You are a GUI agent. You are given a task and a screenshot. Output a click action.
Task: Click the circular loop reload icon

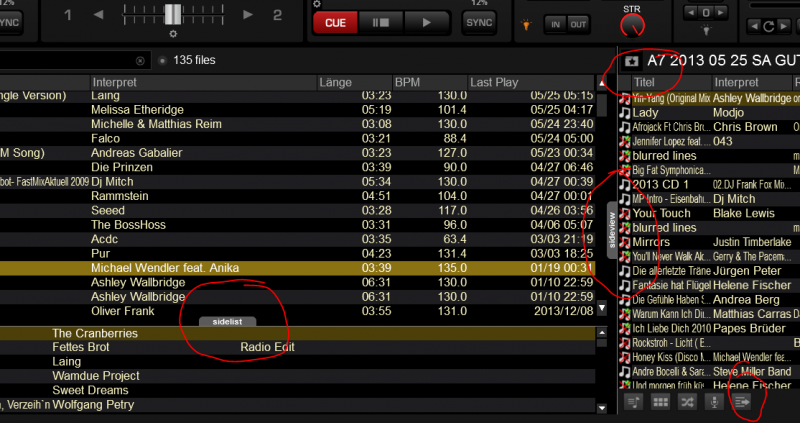(769, 26)
